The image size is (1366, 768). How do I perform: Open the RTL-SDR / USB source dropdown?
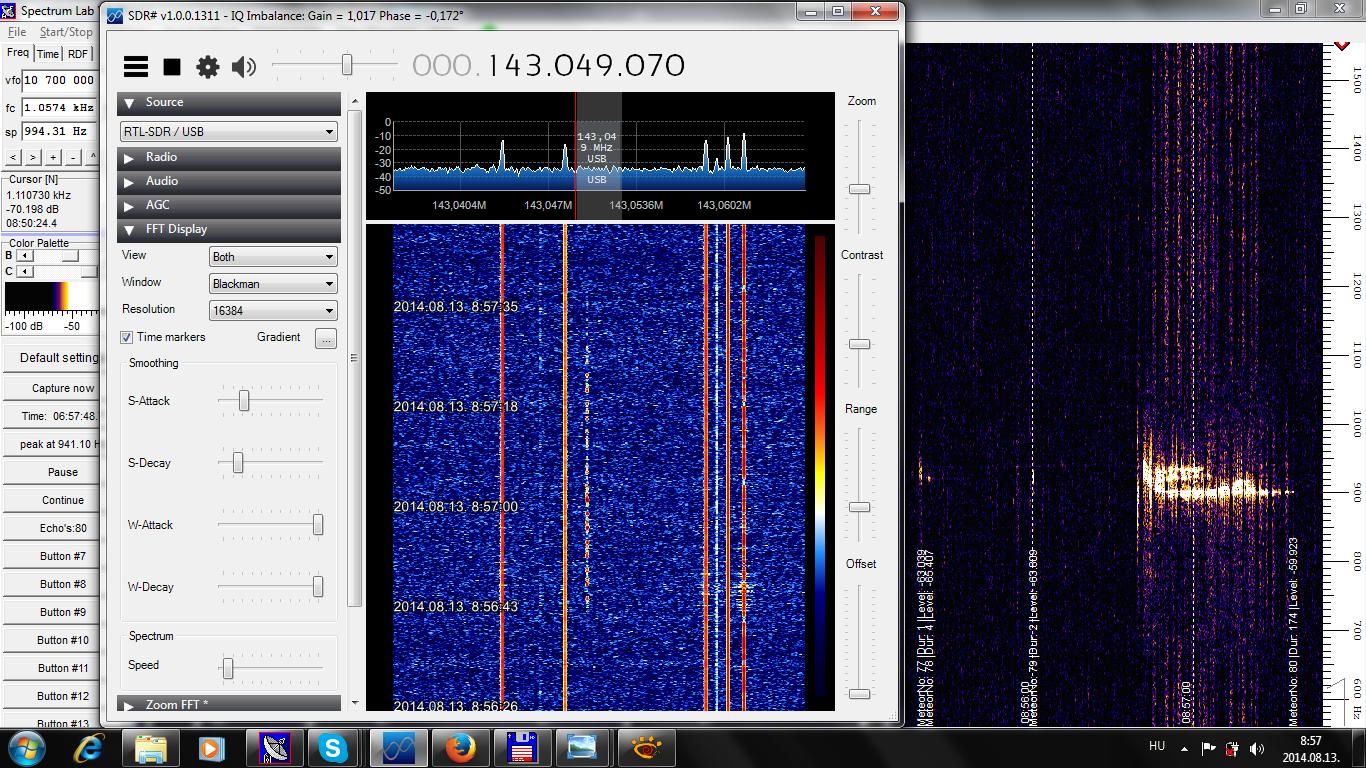228,132
